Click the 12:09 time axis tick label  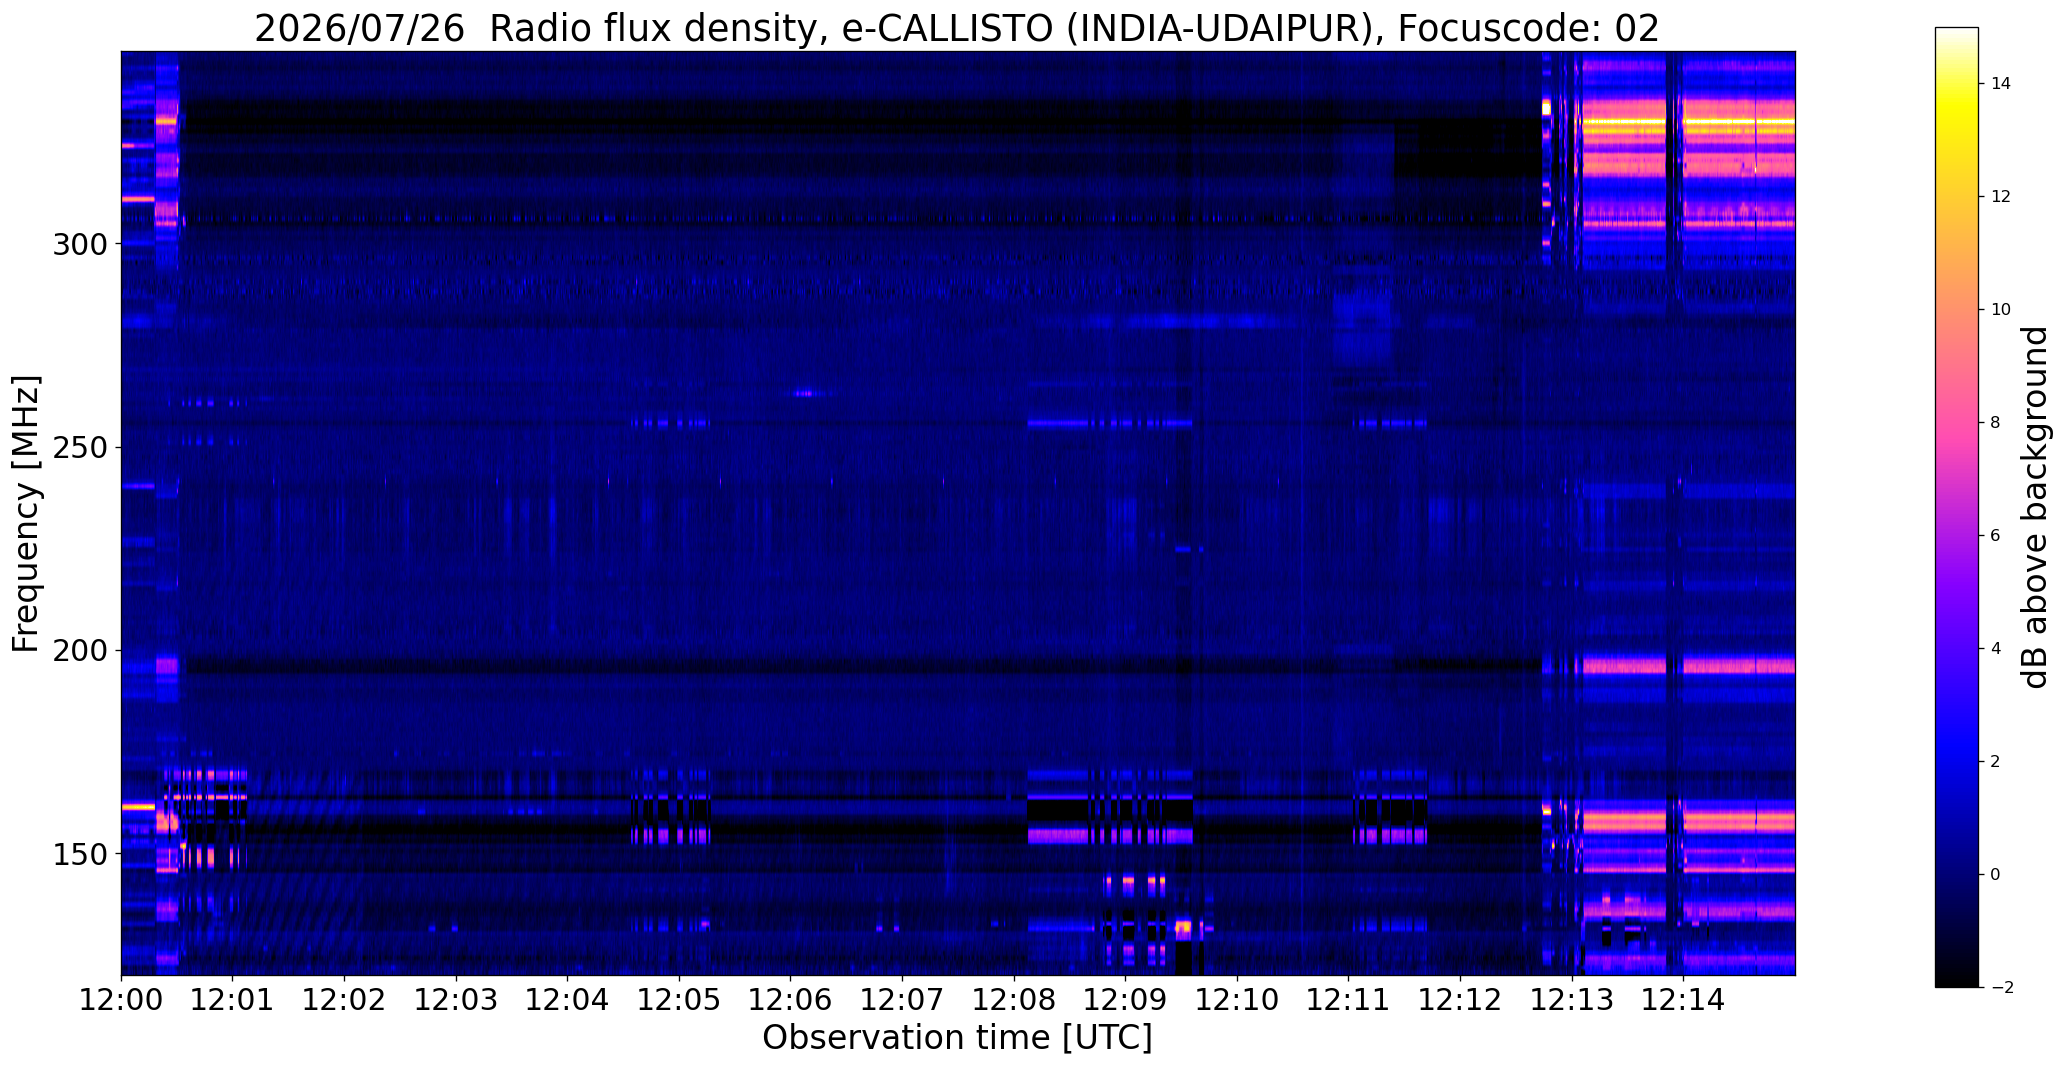tap(1125, 999)
